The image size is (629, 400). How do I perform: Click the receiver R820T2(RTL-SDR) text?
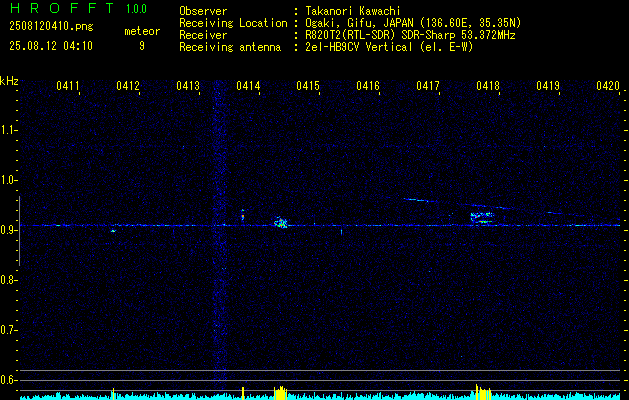[x=410, y=35]
